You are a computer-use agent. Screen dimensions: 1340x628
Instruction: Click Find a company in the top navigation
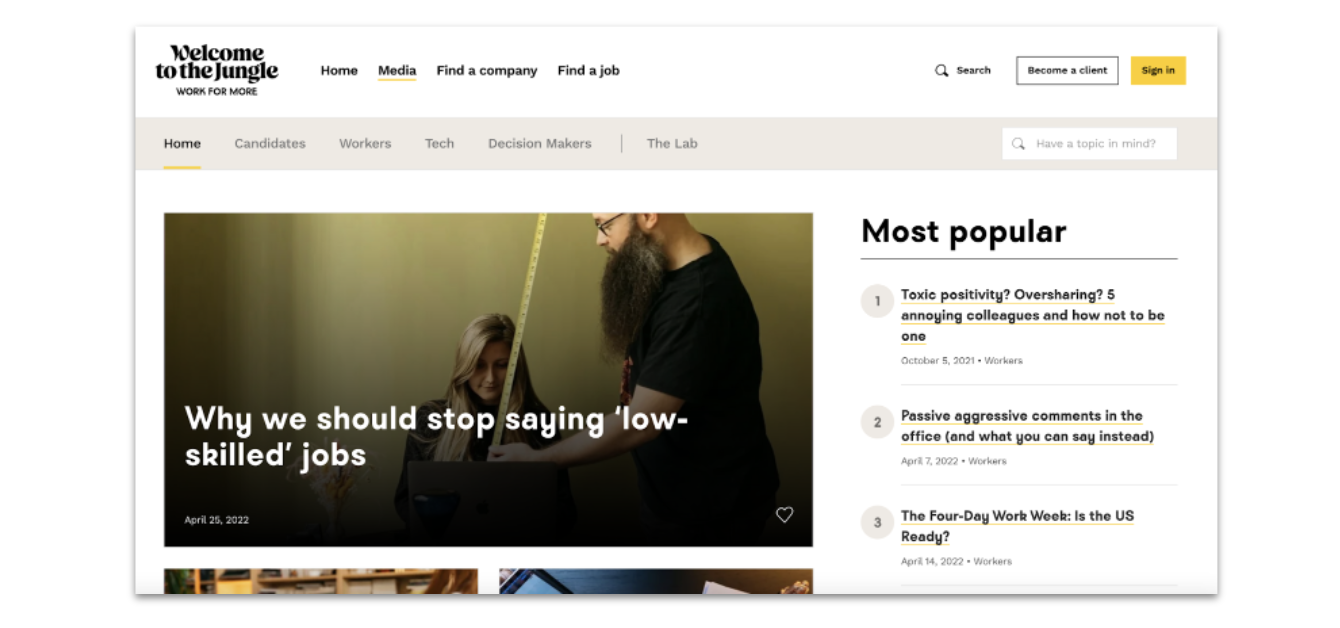tap(486, 70)
